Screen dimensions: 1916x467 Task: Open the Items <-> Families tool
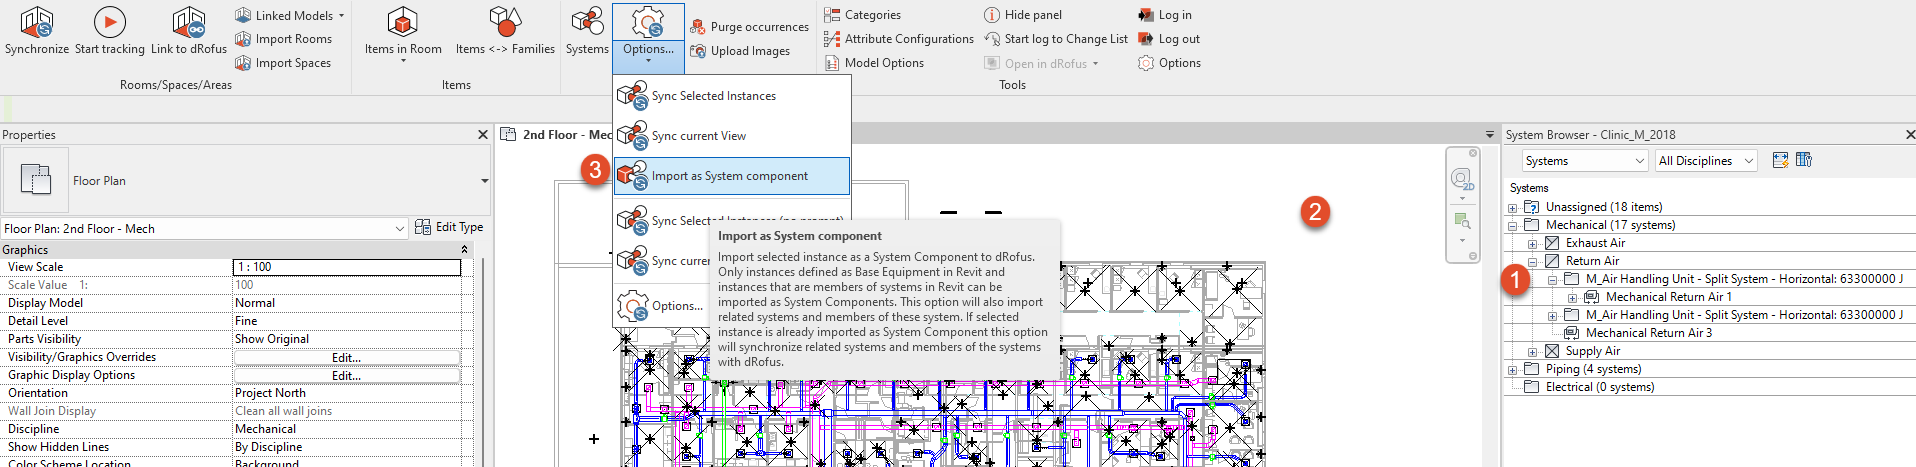505,23
